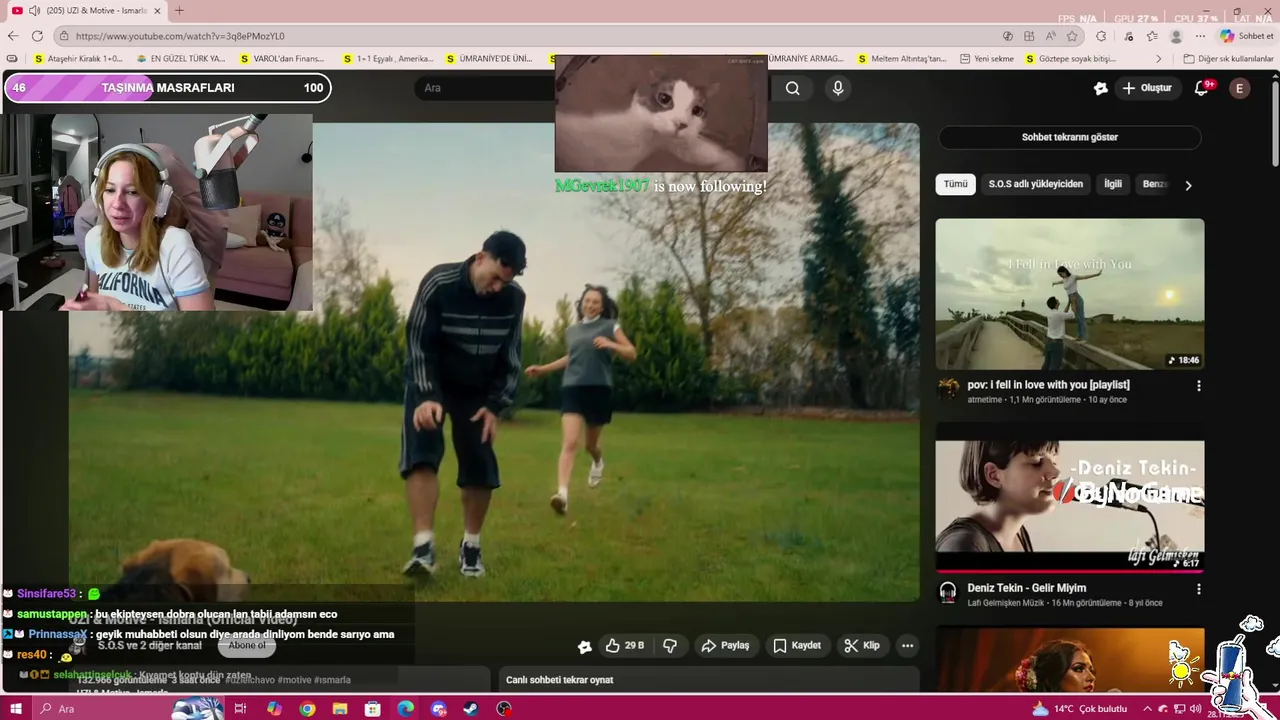
Task: Open Steam from taskbar
Action: 470,708
